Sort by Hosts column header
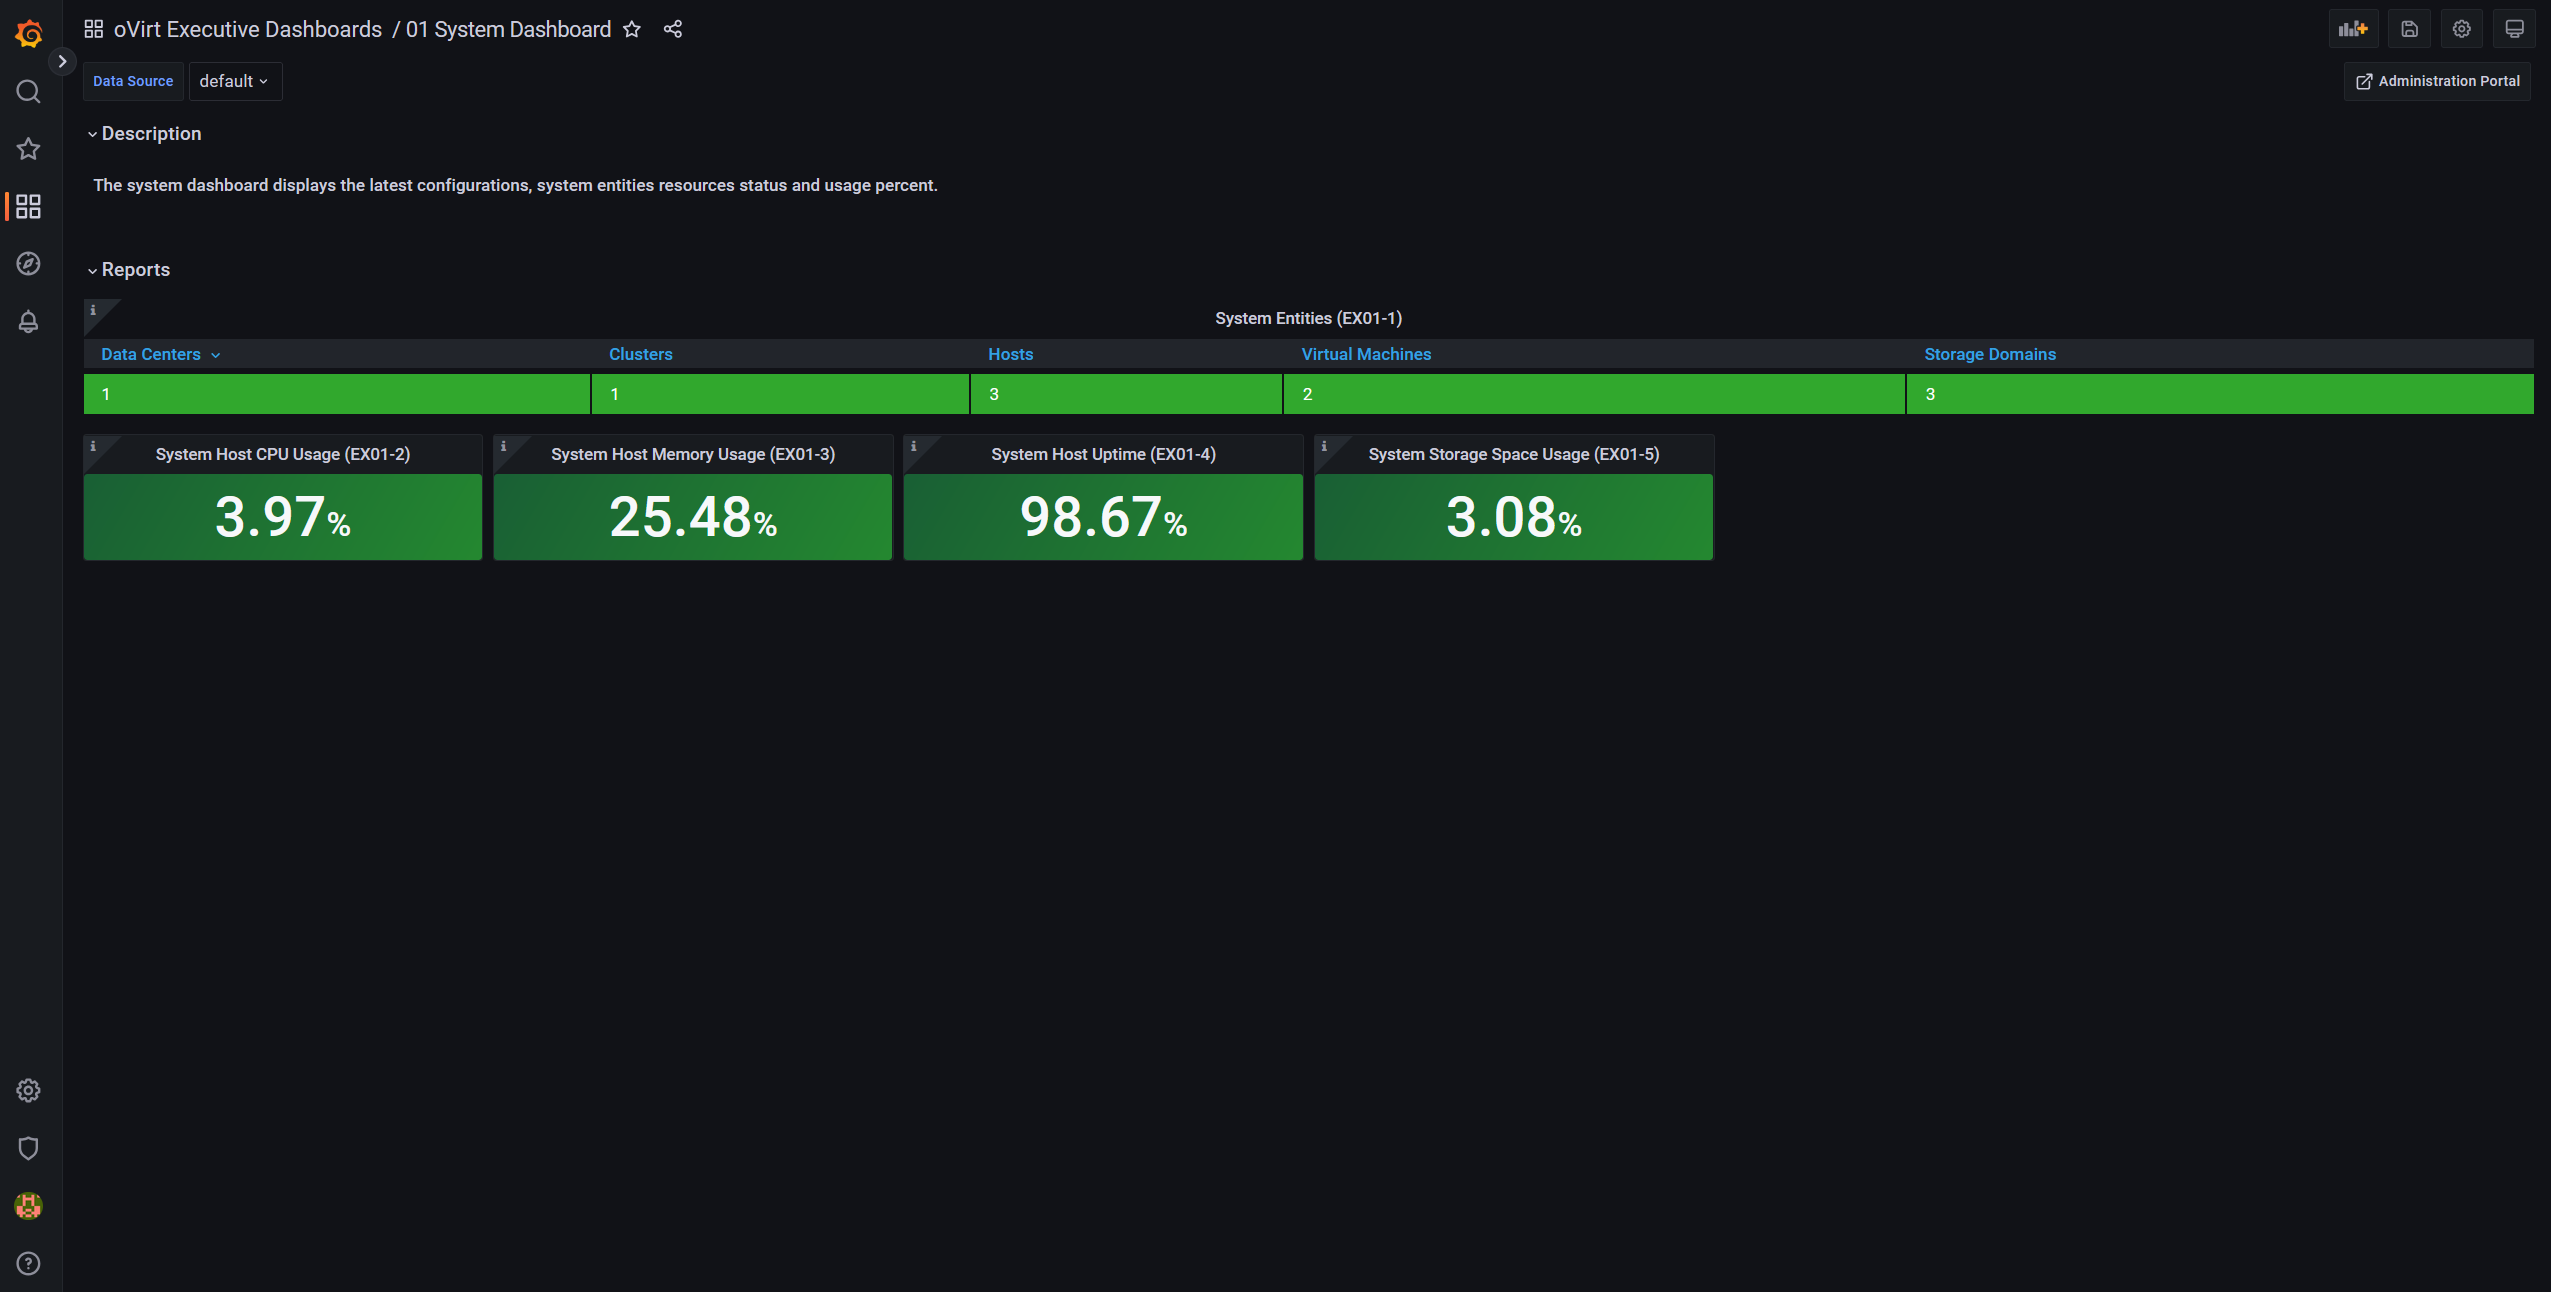This screenshot has width=2551, height=1292. pos(1010,354)
